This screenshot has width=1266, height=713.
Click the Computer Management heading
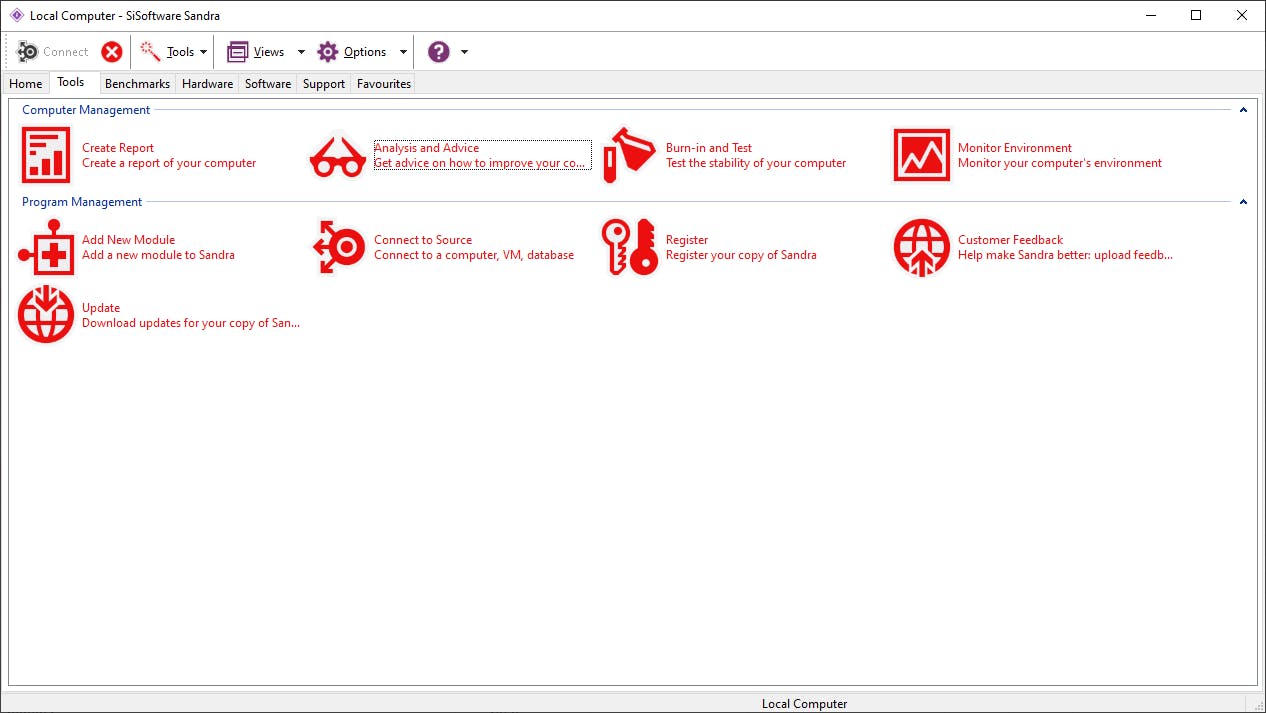(86, 110)
